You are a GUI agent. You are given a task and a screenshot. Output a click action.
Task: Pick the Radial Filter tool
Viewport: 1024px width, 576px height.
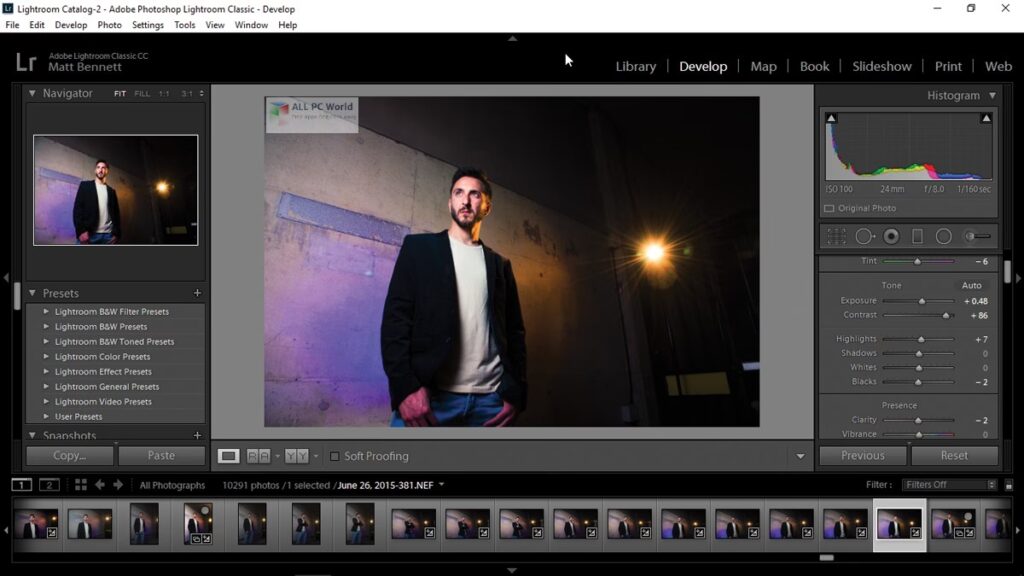click(x=943, y=237)
